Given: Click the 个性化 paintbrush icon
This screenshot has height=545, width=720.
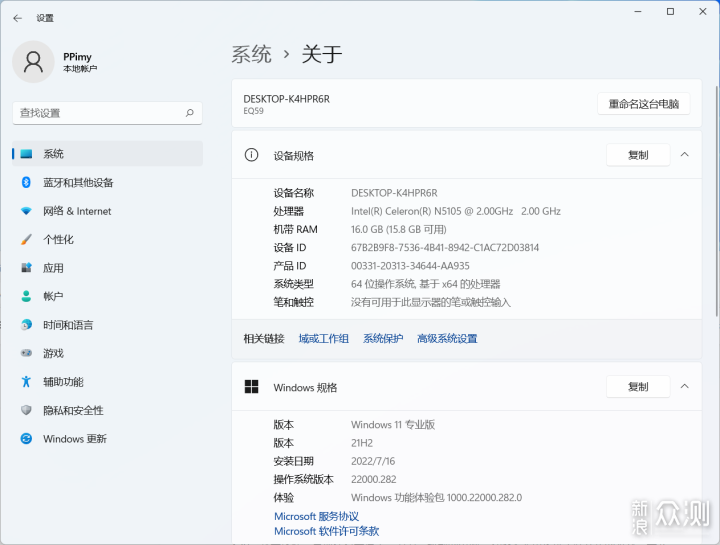Looking at the screenshot, I should coord(26,239).
